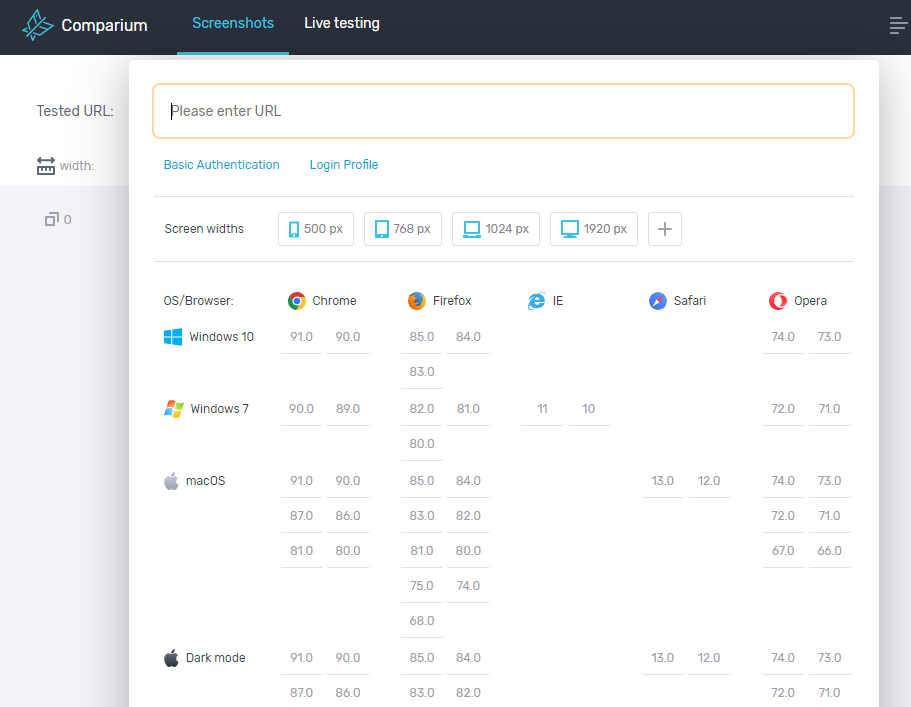Select Chrome 91.0 in Dark mode
The height and width of the screenshot is (707, 911).
(x=302, y=658)
